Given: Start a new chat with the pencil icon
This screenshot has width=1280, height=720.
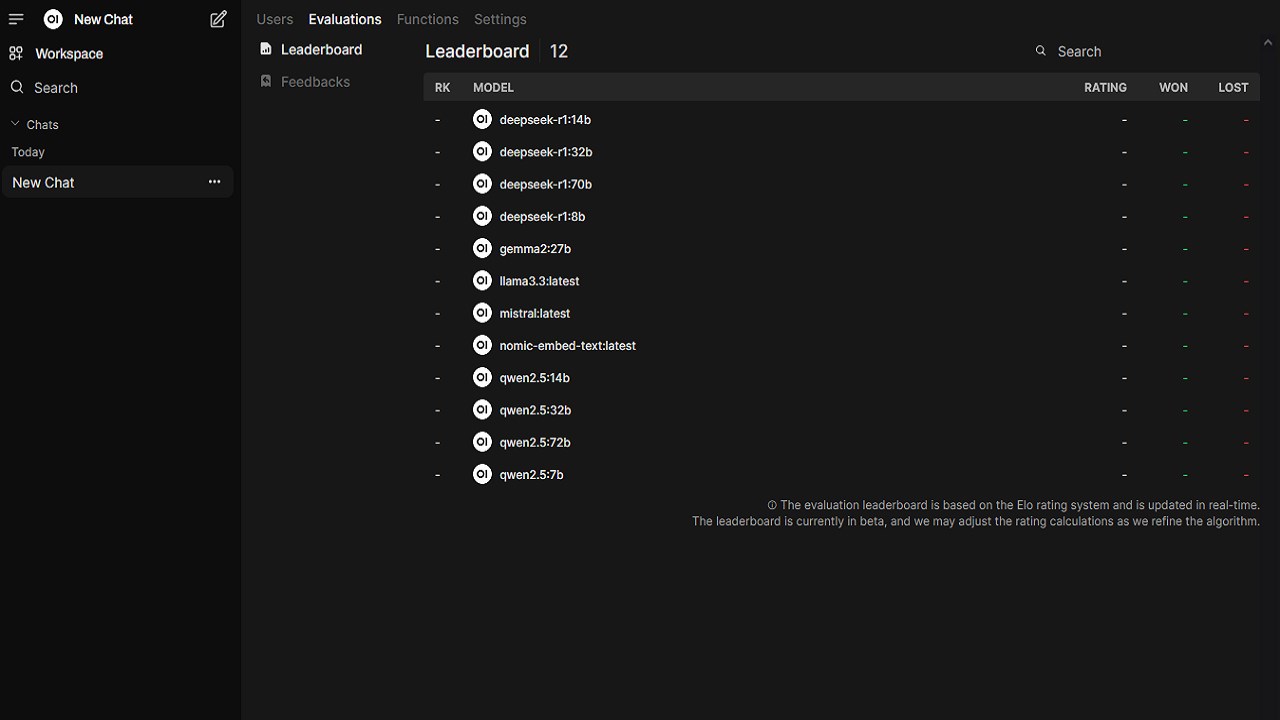Looking at the screenshot, I should (x=218, y=19).
